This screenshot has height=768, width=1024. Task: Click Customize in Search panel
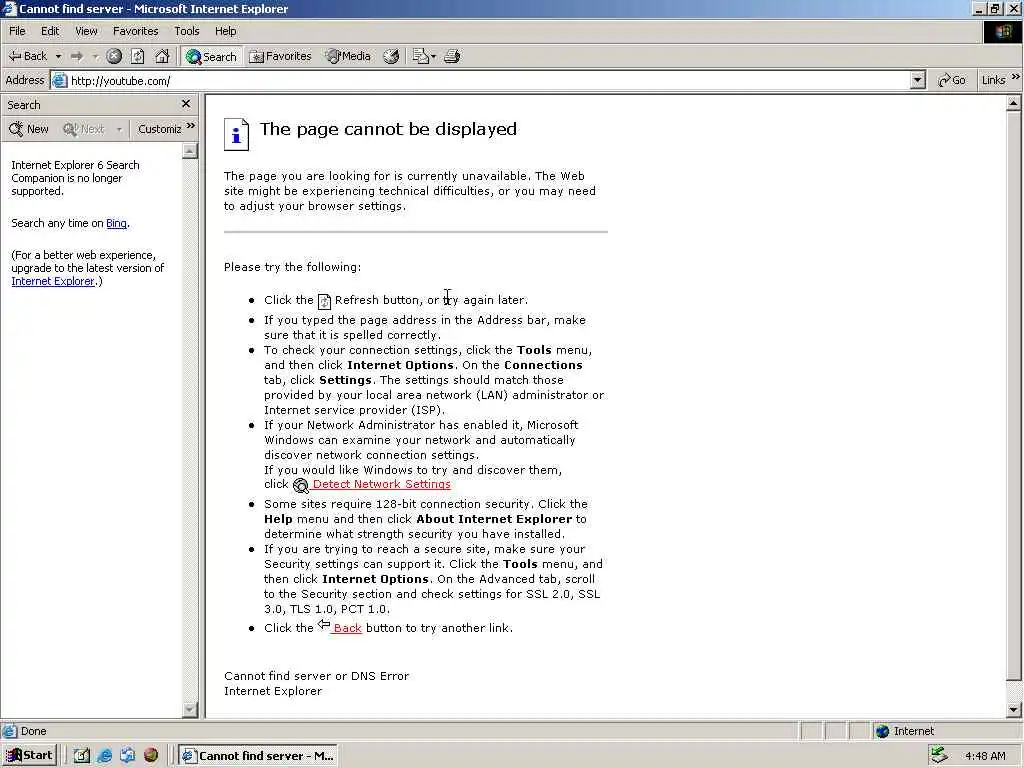click(x=159, y=129)
